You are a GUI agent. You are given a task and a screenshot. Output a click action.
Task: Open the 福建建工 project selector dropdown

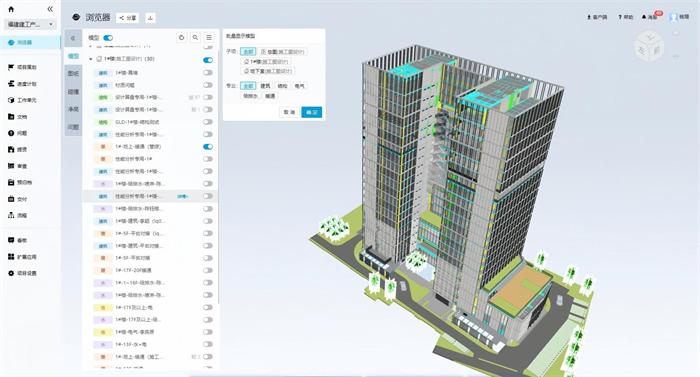tap(30, 24)
